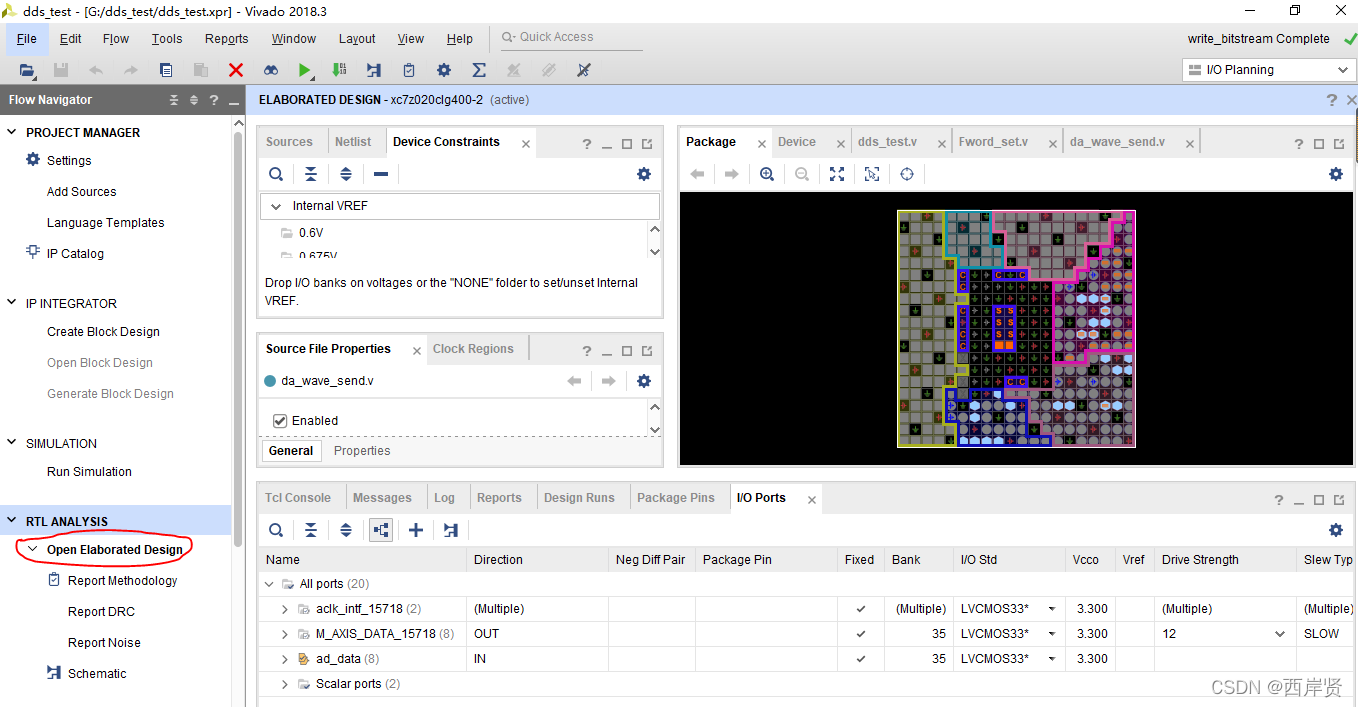
Task: Open settings gear in main toolbar
Action: click(444, 70)
